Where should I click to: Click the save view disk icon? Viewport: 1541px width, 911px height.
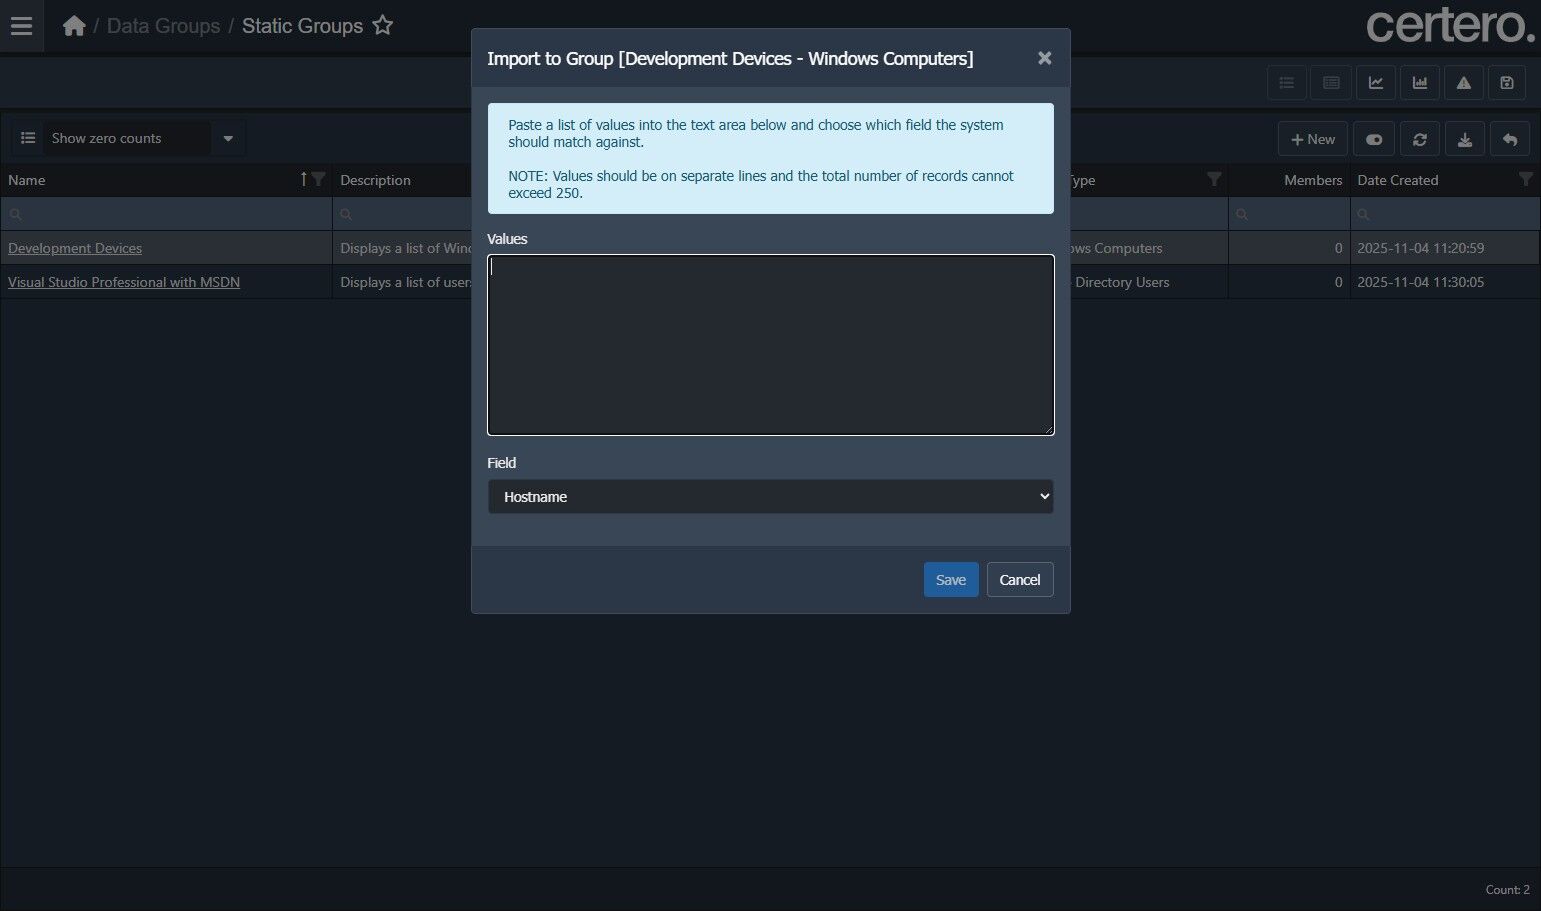[x=1507, y=83]
